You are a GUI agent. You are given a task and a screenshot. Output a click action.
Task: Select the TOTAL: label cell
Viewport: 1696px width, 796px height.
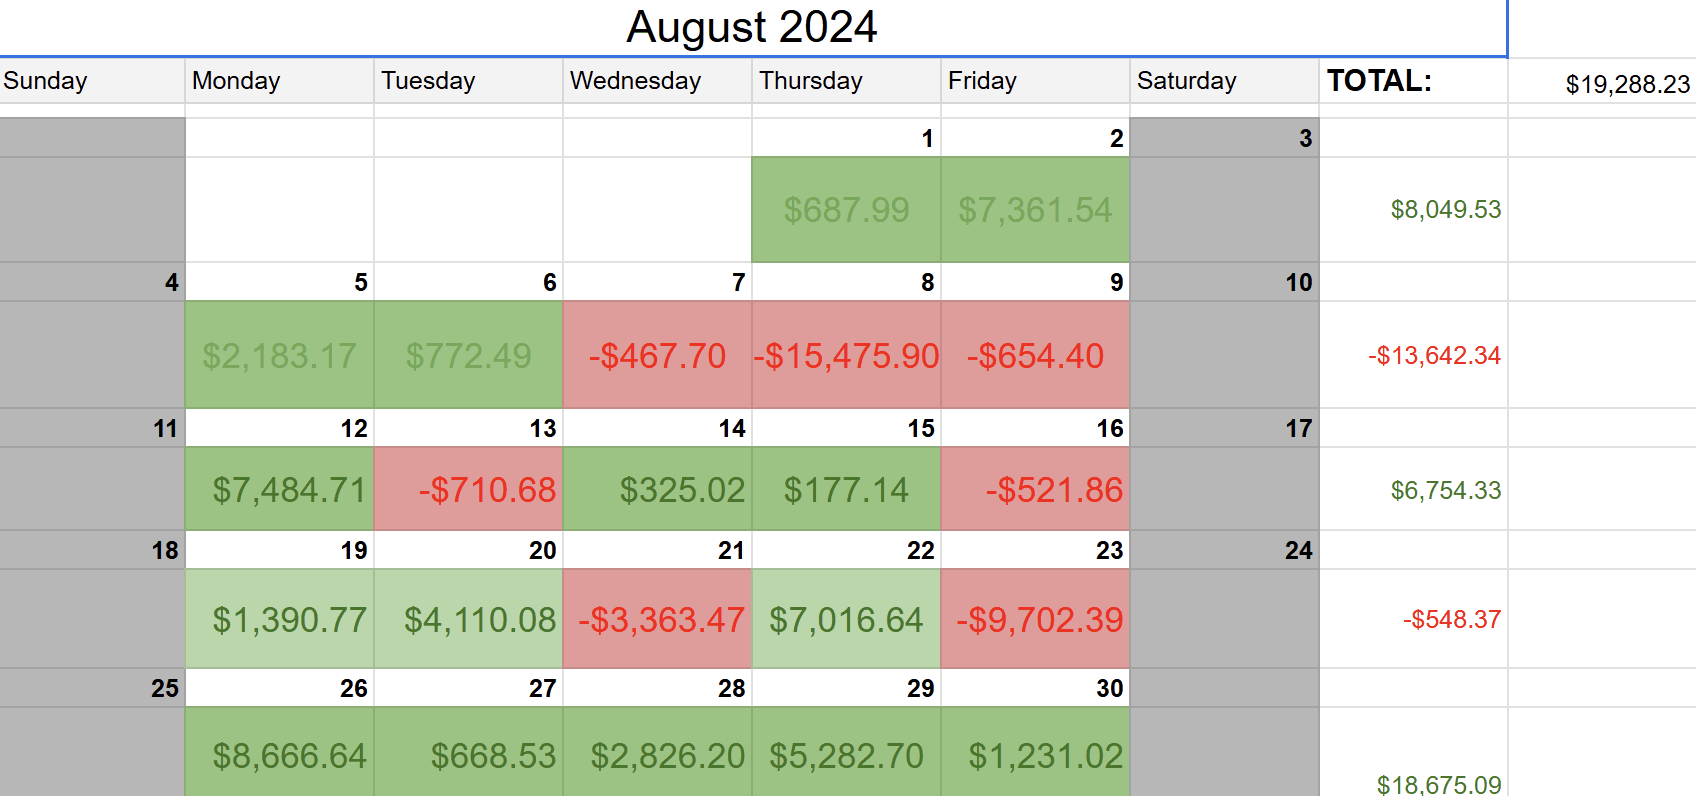point(1412,81)
